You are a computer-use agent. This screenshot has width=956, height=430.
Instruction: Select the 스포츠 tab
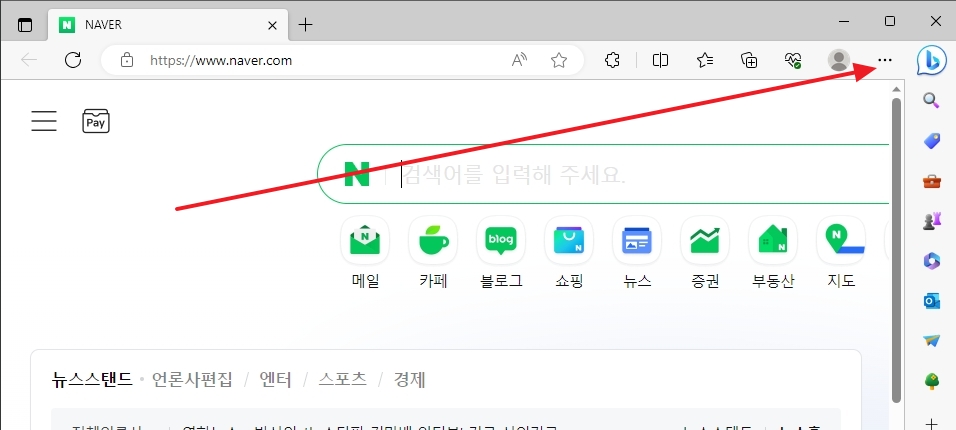coord(343,380)
